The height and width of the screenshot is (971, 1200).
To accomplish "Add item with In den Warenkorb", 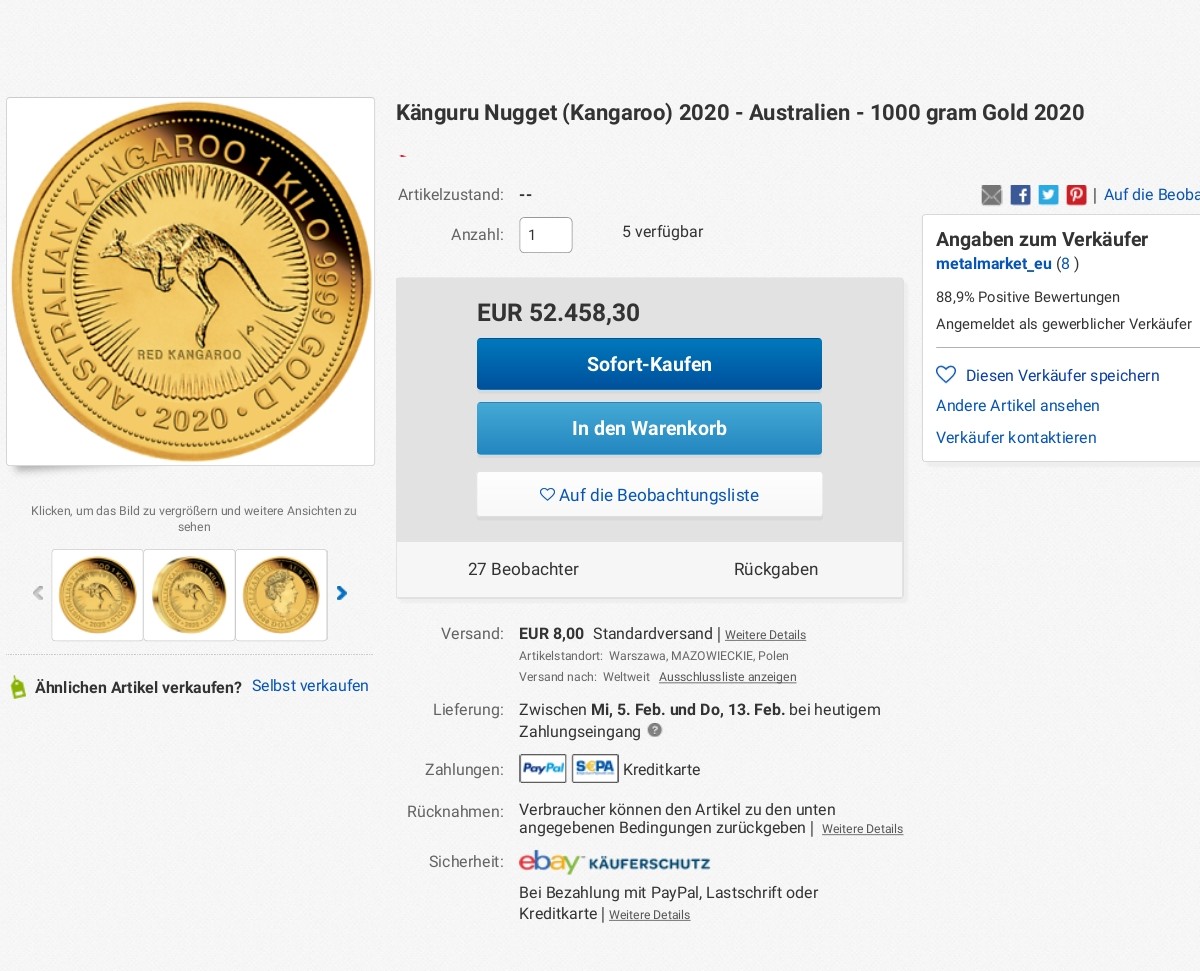I will [649, 428].
